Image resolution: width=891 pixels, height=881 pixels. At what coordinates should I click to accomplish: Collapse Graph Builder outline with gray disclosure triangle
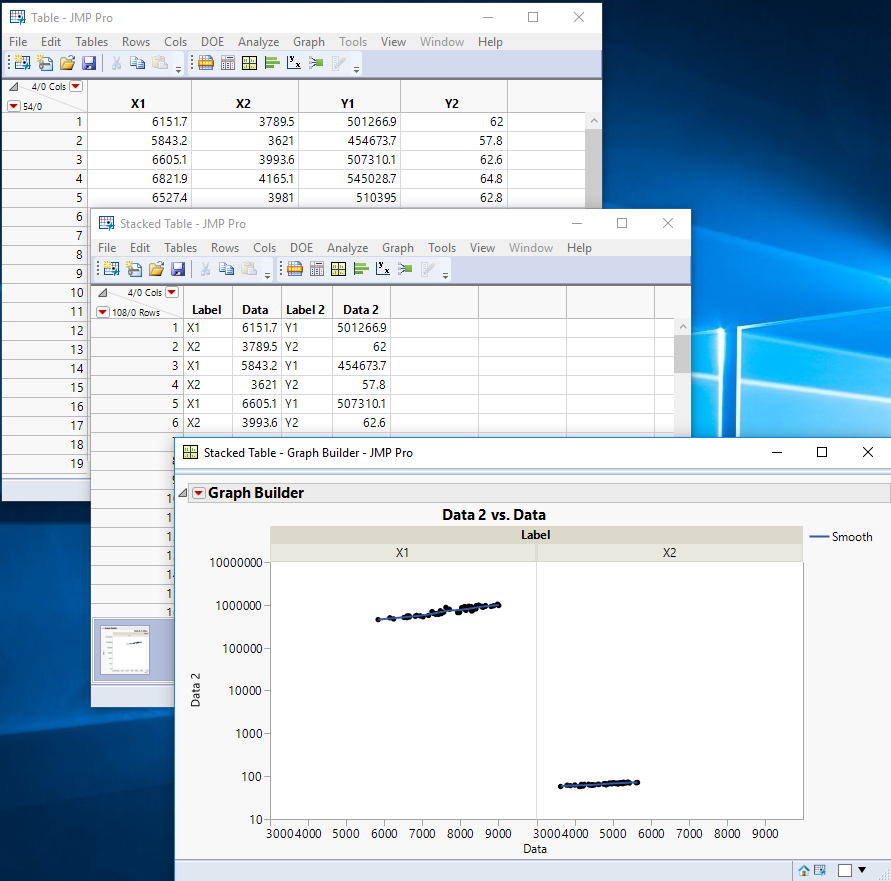point(183,493)
